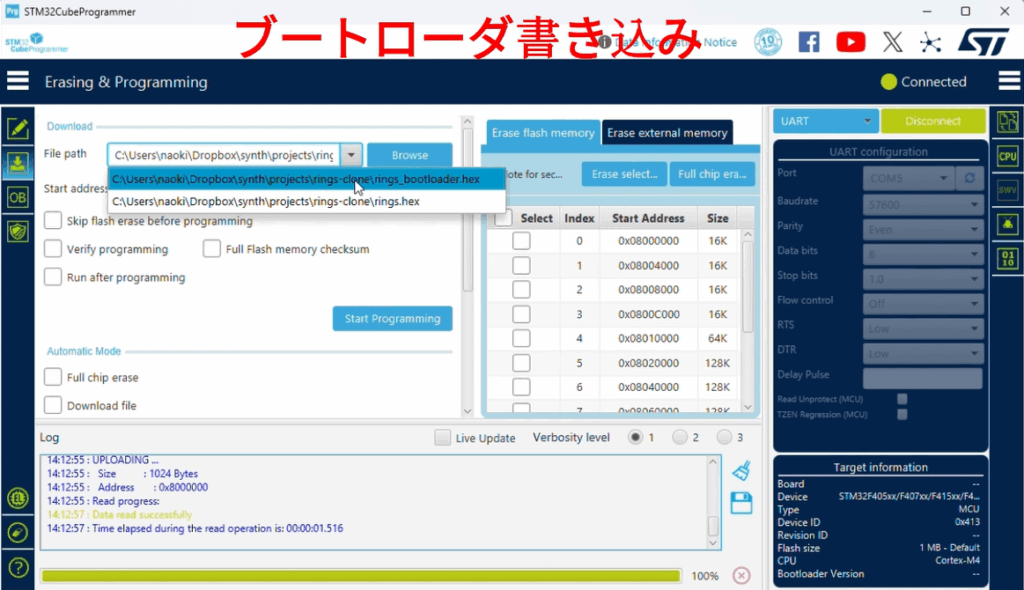Toggle Live Update checkbox

point(442,437)
